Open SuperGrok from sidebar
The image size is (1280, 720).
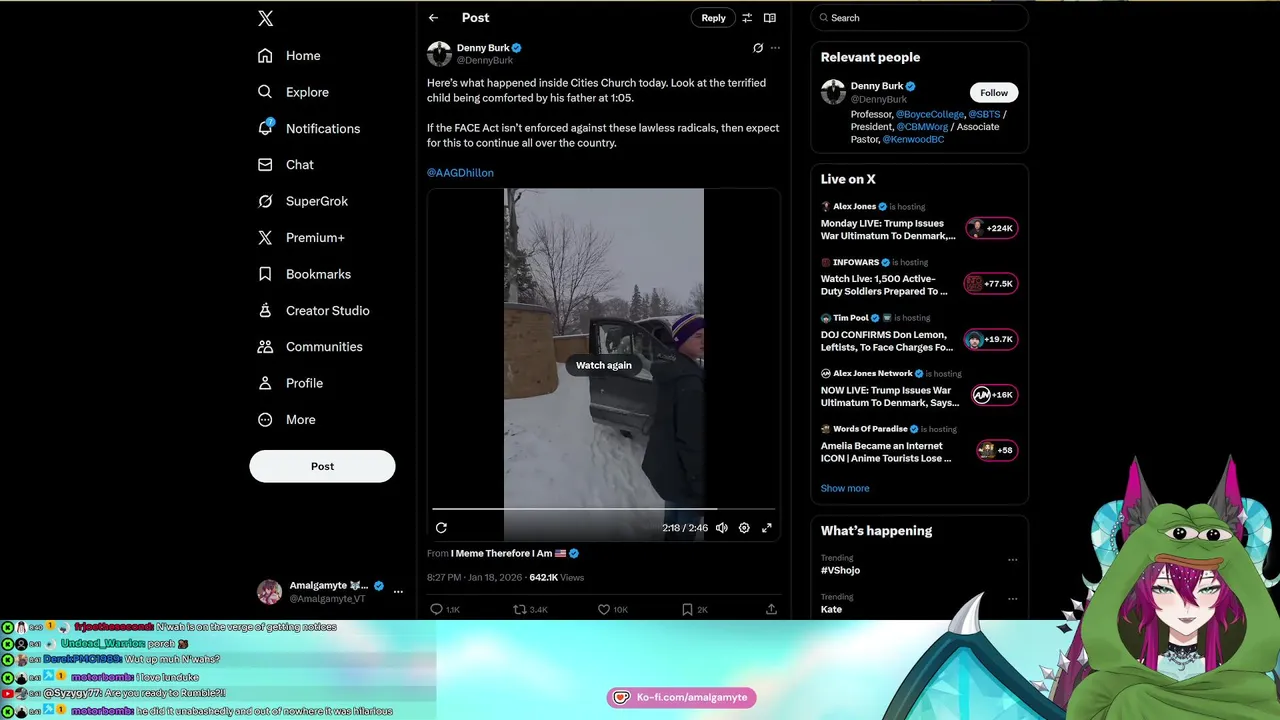click(x=303, y=201)
